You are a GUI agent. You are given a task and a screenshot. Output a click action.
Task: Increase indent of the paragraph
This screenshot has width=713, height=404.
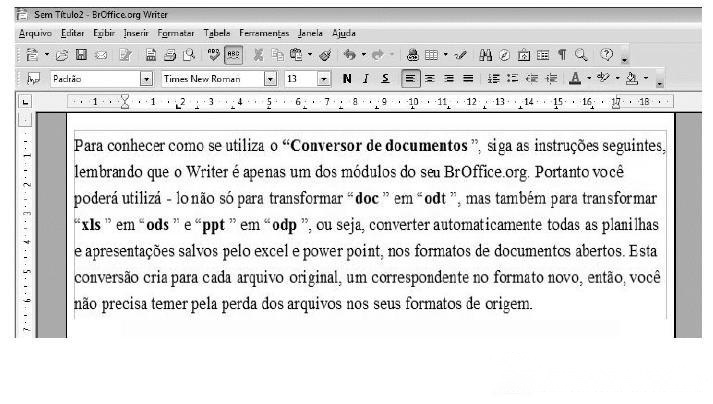551,79
